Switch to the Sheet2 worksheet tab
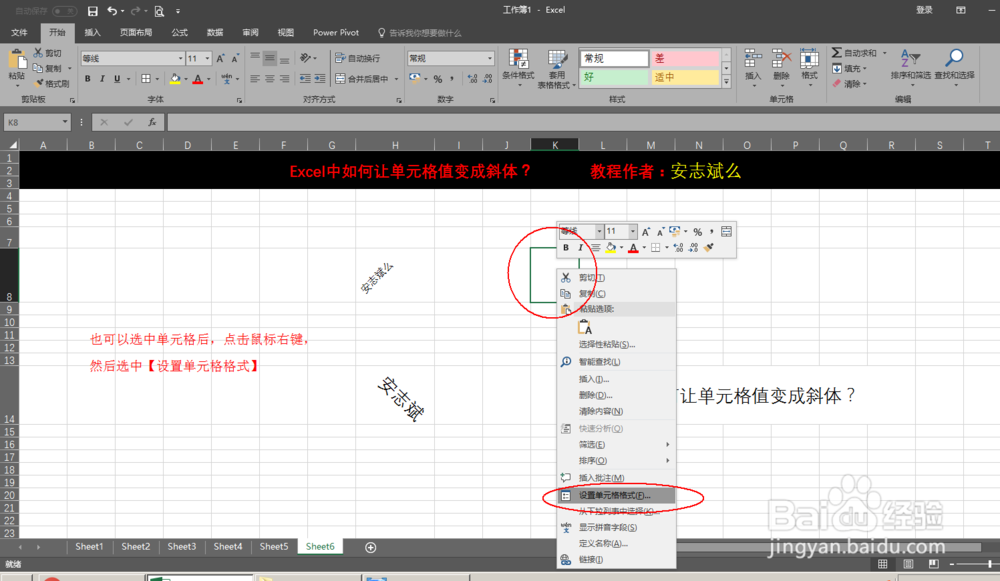 click(135, 546)
